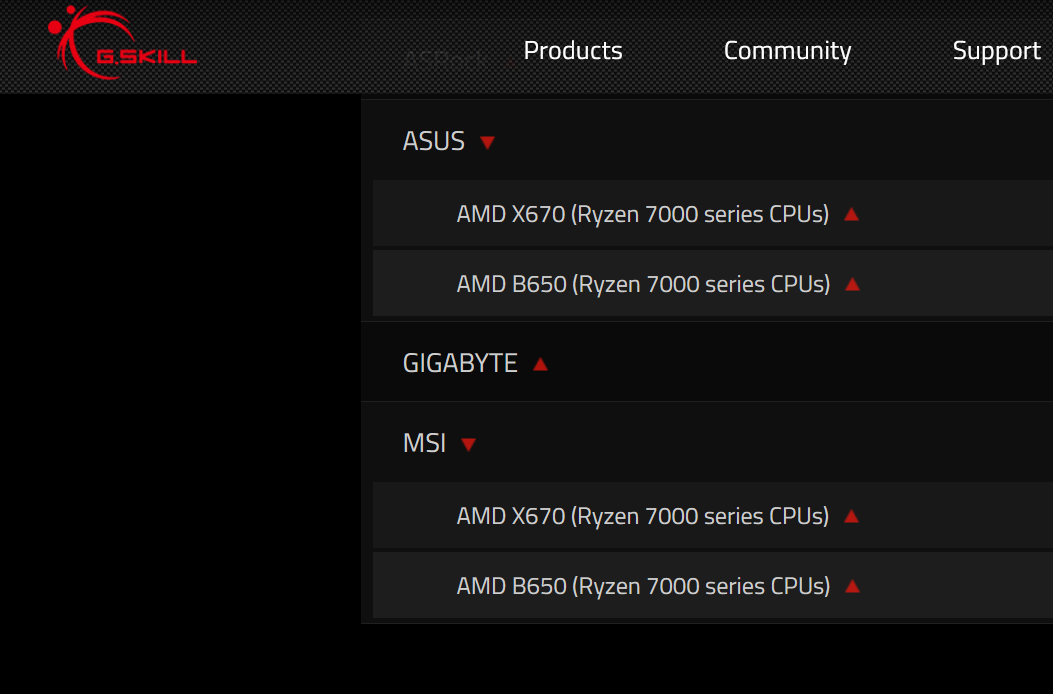Open the Support menu
Image resolution: width=1053 pixels, height=694 pixels.
[x=996, y=51]
